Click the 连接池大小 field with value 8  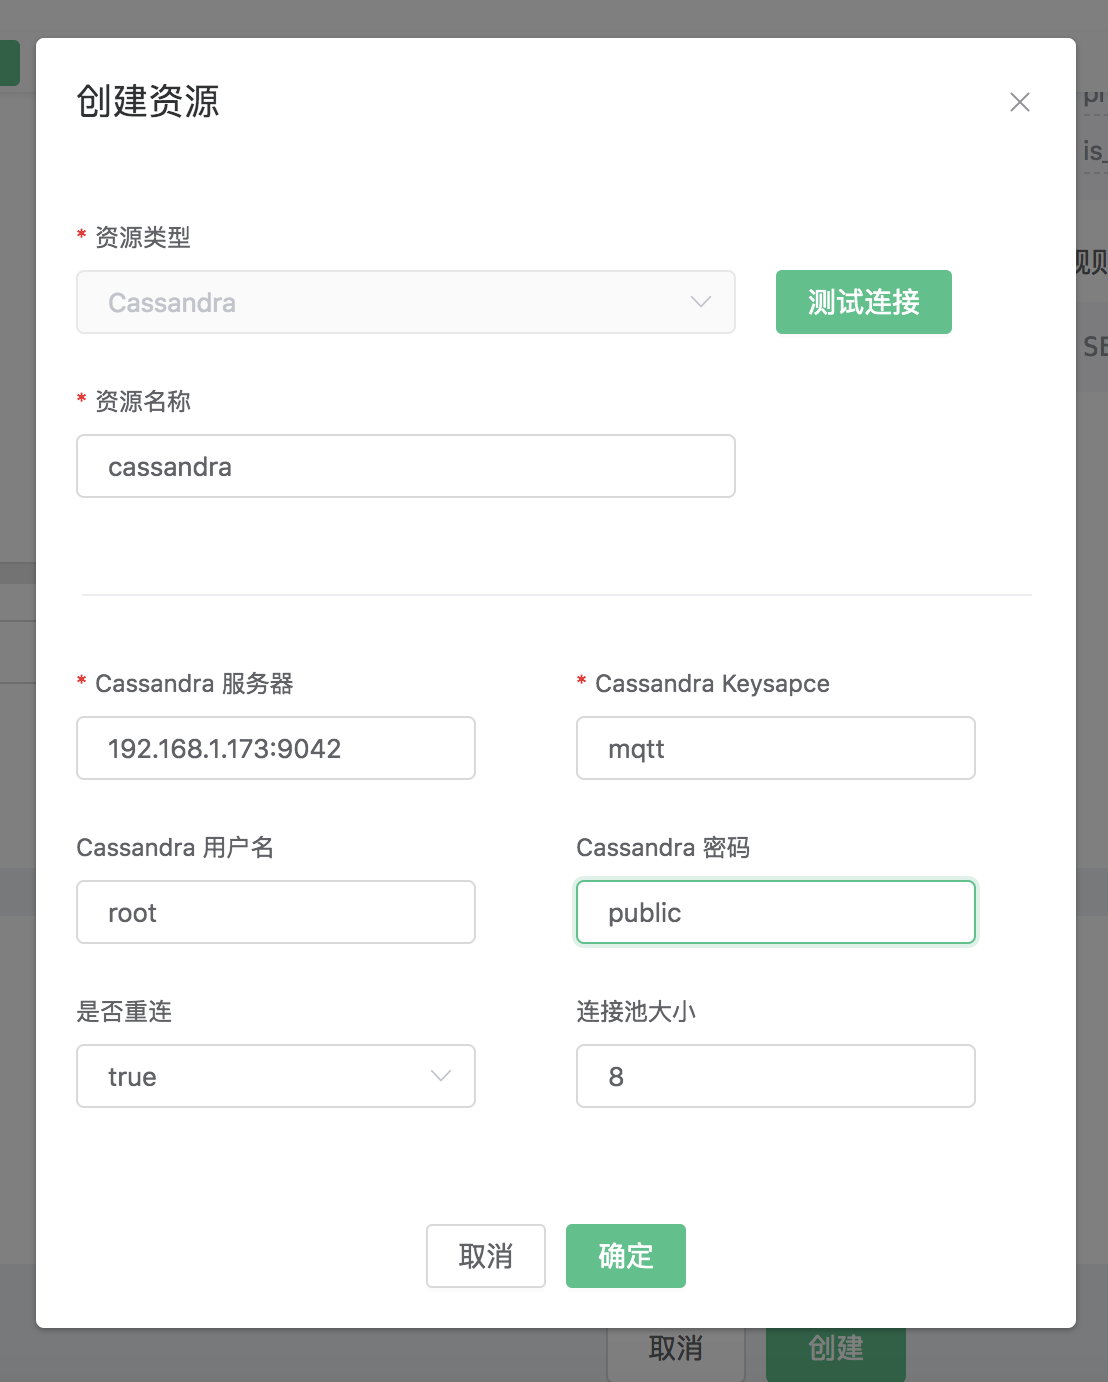775,1076
